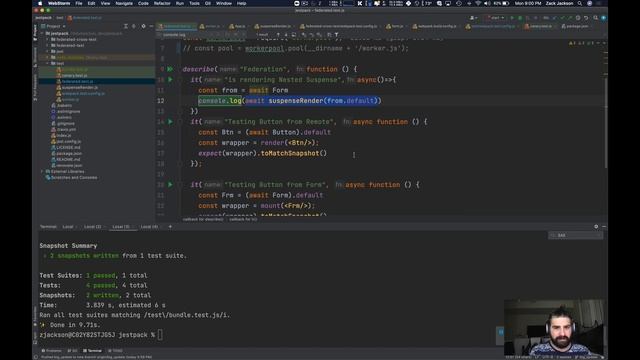Click the volume icon in macOS menu bar
This screenshot has width=640, height=360.
(487, 3)
